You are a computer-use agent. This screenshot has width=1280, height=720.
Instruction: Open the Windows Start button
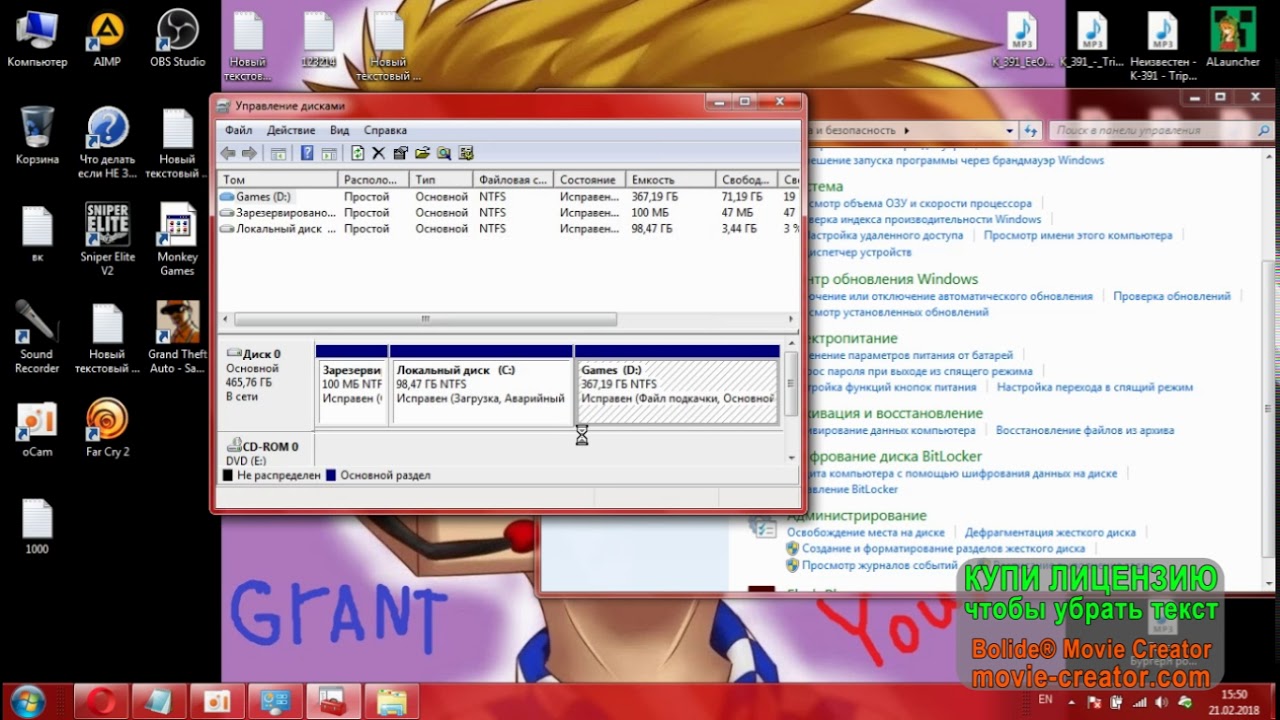pyautogui.click(x=28, y=700)
